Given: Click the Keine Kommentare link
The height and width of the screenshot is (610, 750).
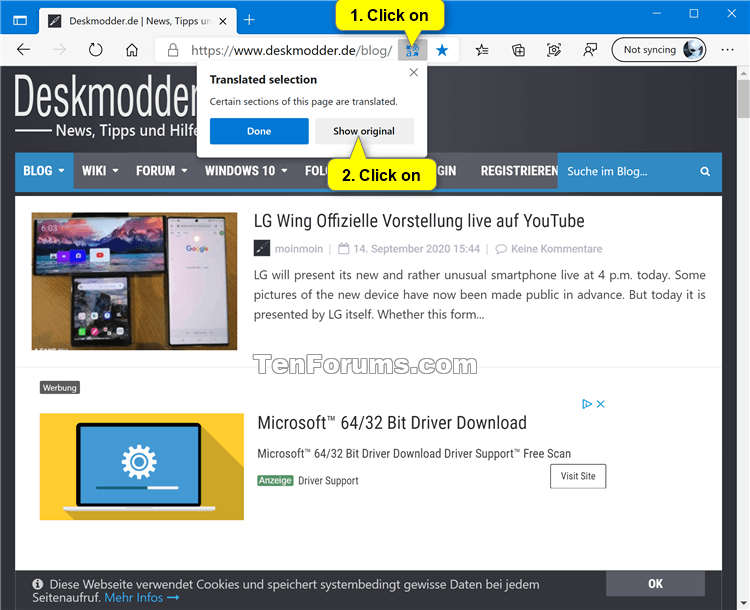Looking at the screenshot, I should [x=556, y=249].
